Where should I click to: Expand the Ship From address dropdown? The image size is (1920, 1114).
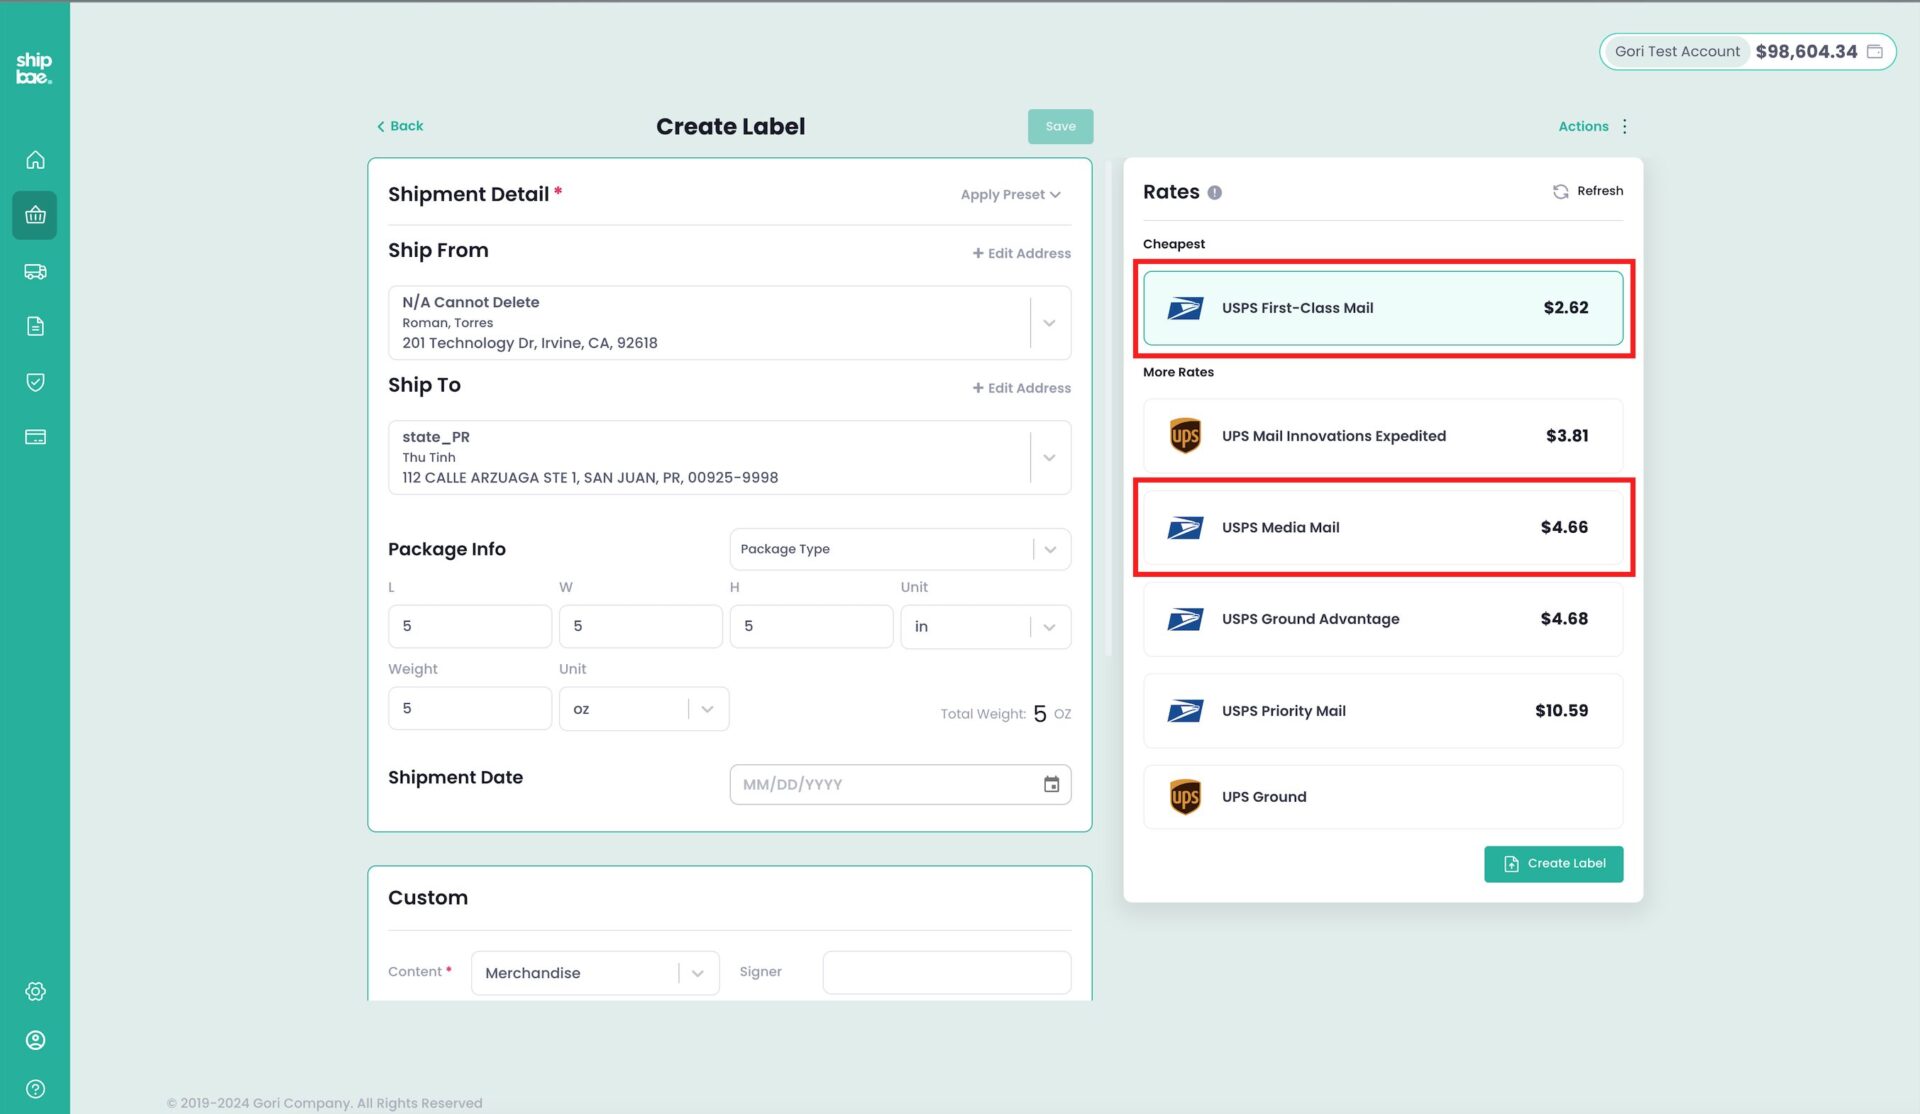pos(1049,322)
